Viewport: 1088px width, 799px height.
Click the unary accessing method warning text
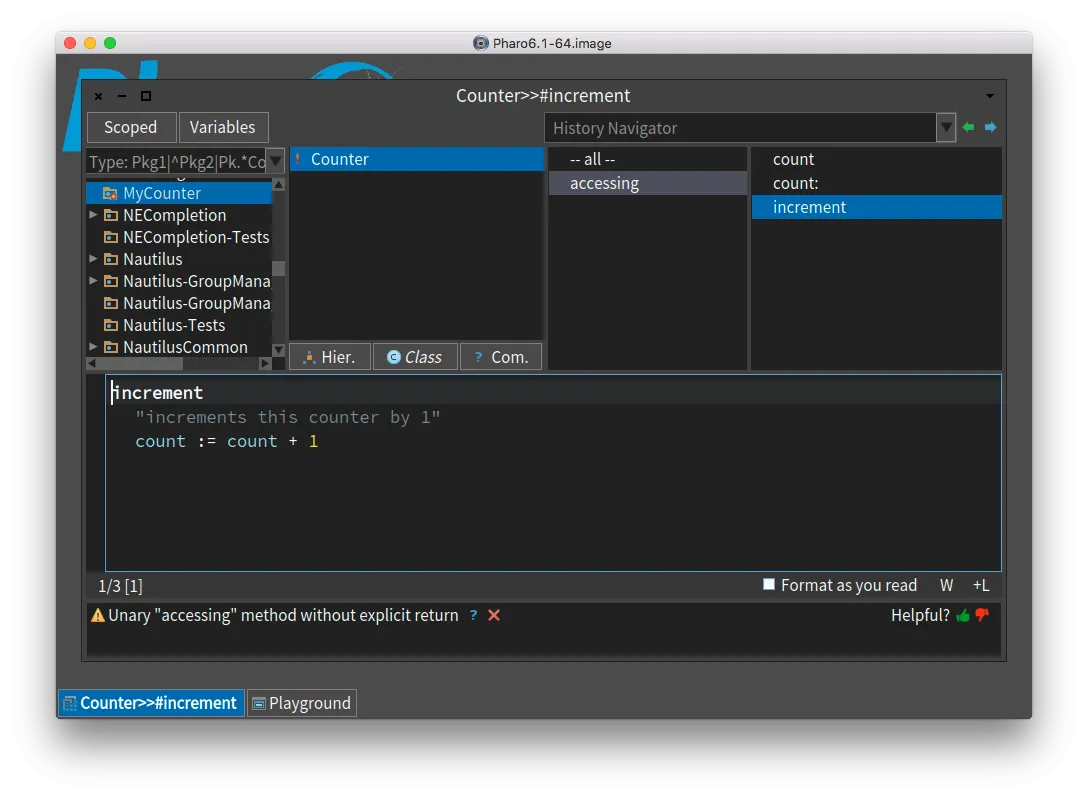pyautogui.click(x=283, y=615)
